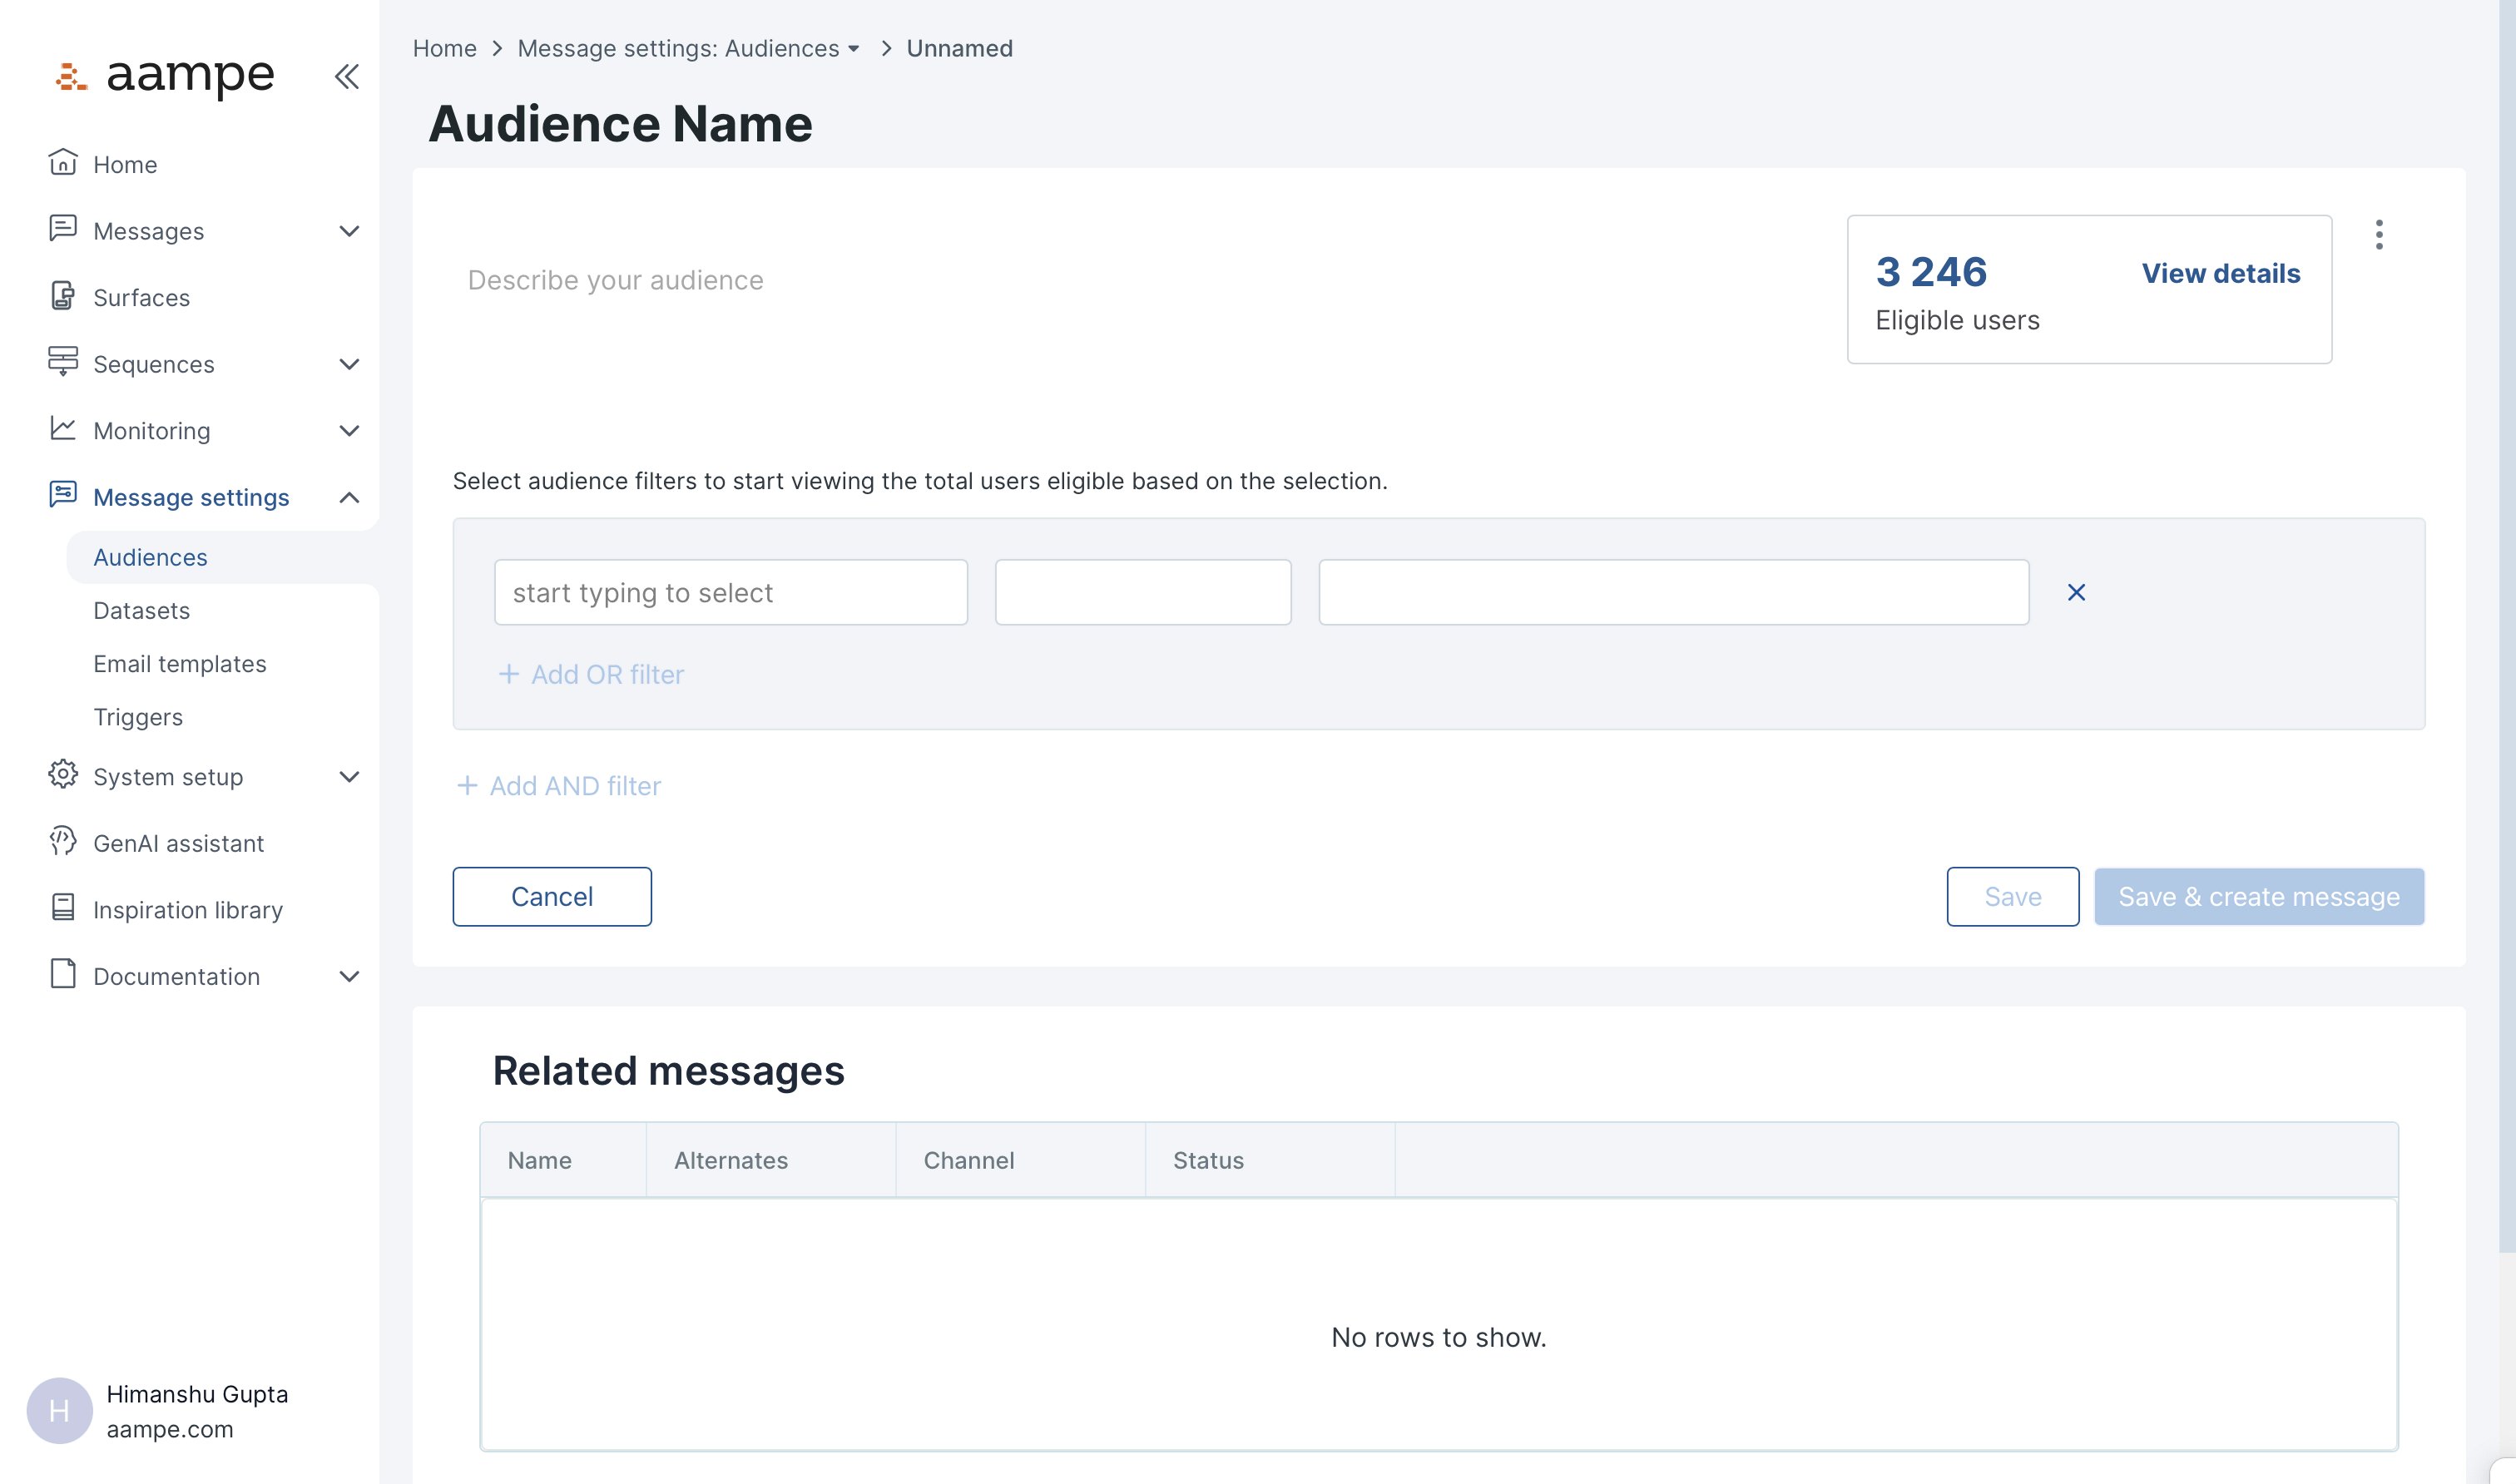Click the Surfaces device icon

pyautogui.click(x=62, y=296)
